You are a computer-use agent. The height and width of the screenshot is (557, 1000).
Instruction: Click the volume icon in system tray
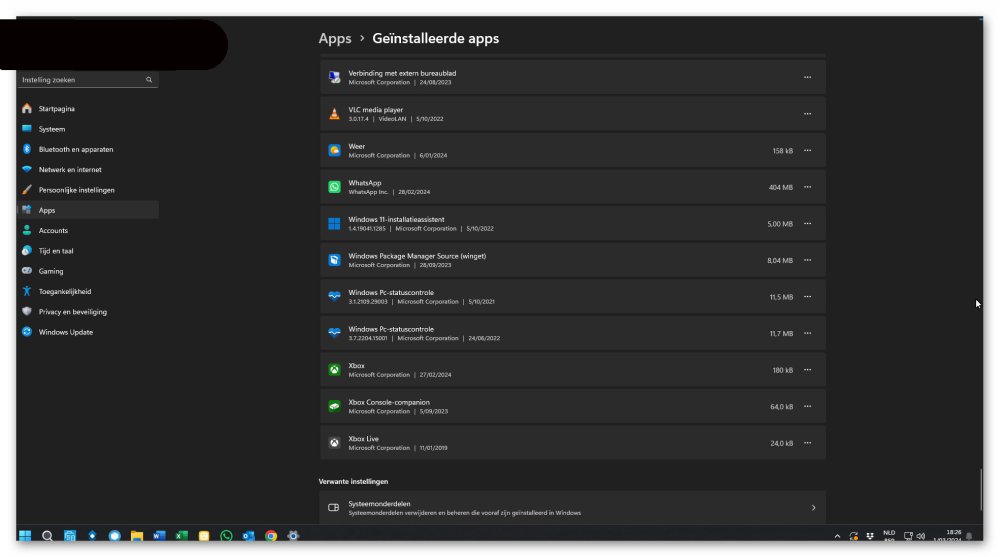(920, 536)
